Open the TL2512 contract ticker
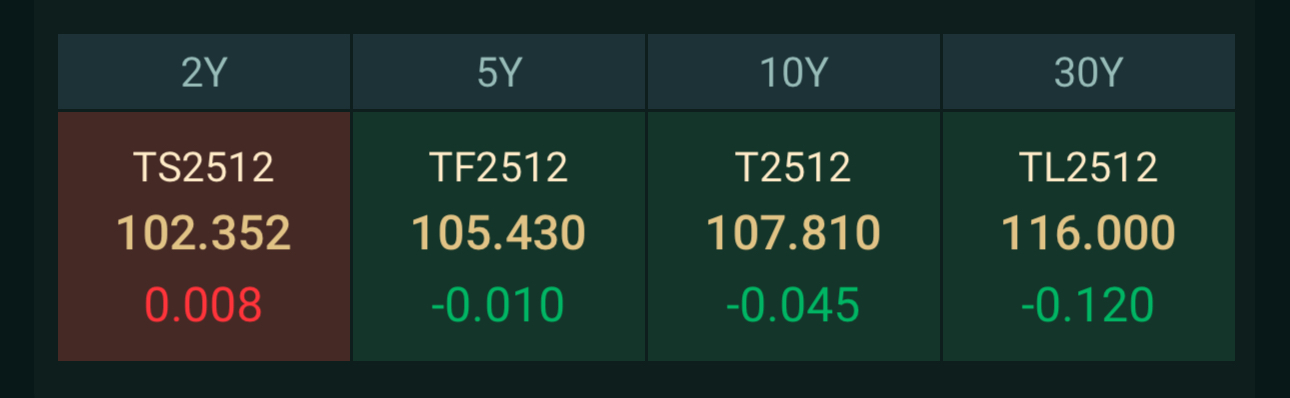 tap(1089, 168)
